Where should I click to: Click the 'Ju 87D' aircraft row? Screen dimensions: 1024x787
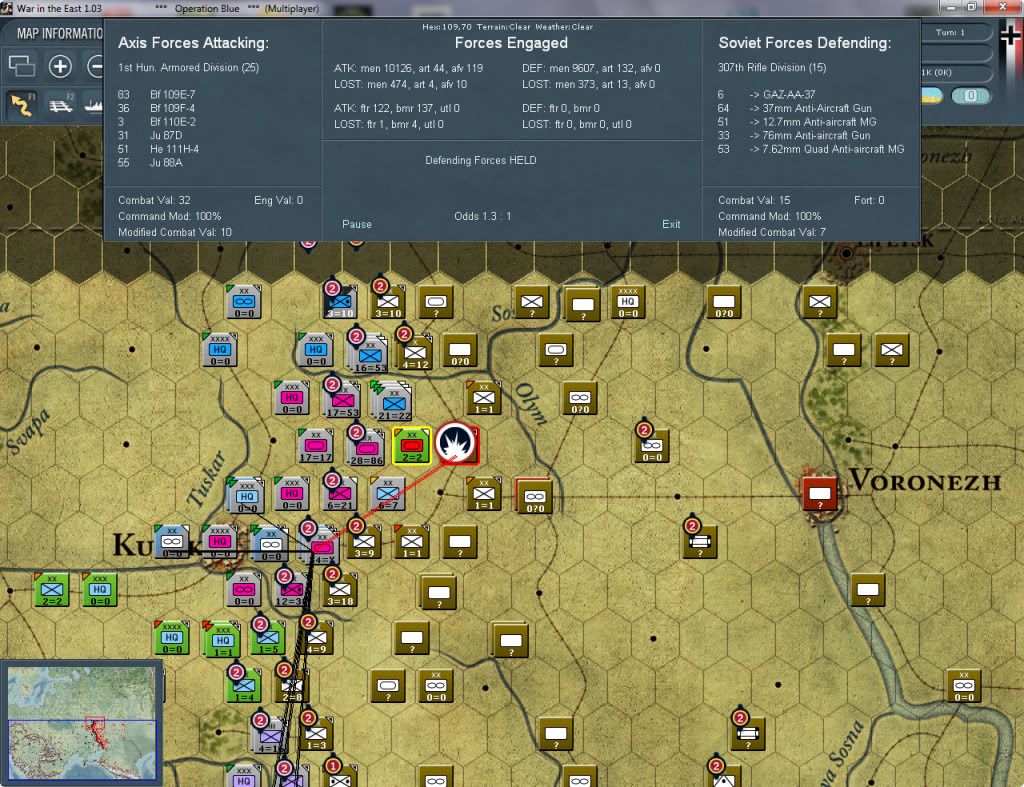(x=150, y=135)
